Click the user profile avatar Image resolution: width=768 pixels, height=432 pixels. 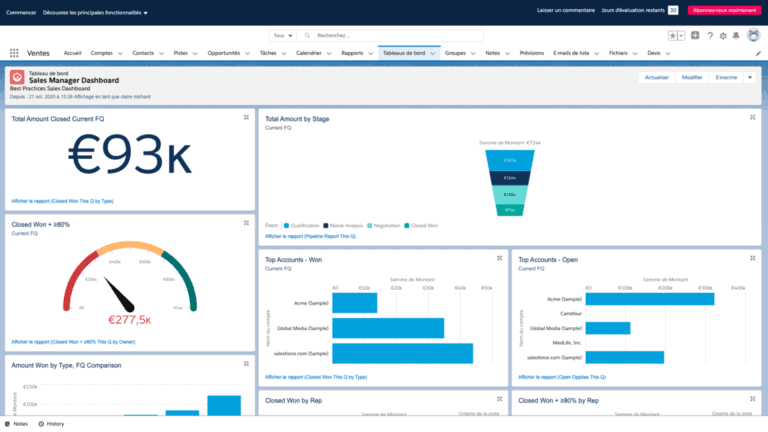753,35
